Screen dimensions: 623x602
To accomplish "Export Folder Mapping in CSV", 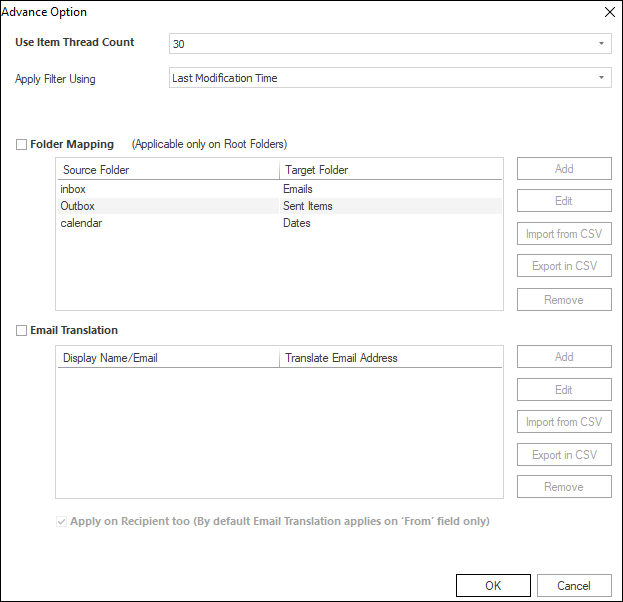I will click(x=564, y=266).
